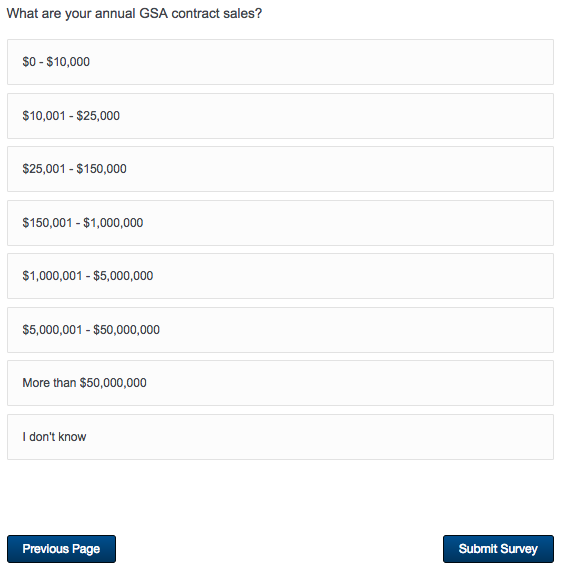Finish by submitting the survey

(x=499, y=549)
